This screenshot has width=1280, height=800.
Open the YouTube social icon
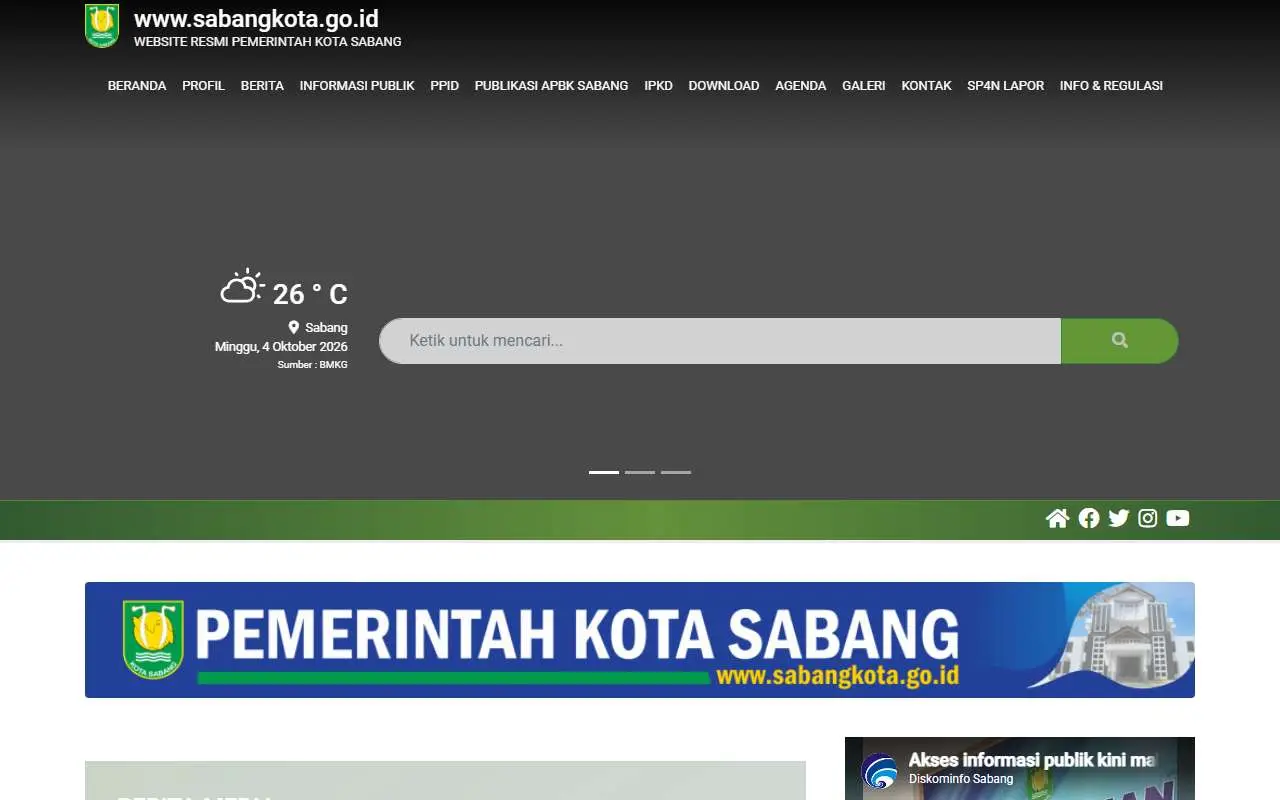pyautogui.click(x=1178, y=518)
